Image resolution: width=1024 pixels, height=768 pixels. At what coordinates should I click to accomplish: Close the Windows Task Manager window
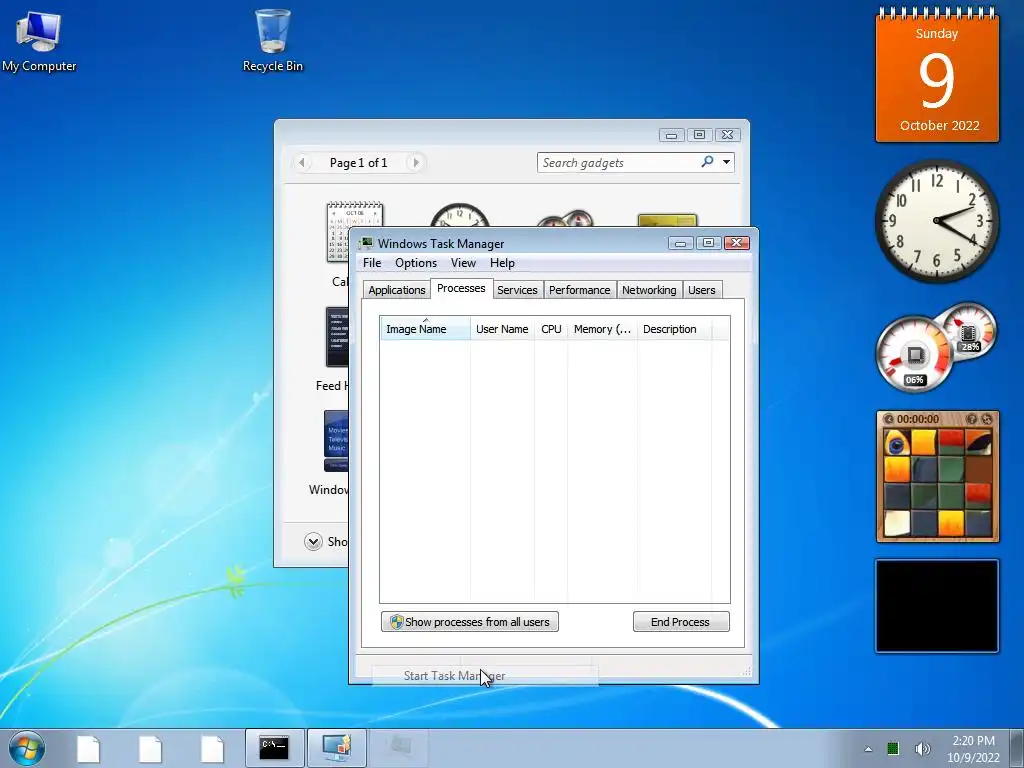(x=737, y=243)
